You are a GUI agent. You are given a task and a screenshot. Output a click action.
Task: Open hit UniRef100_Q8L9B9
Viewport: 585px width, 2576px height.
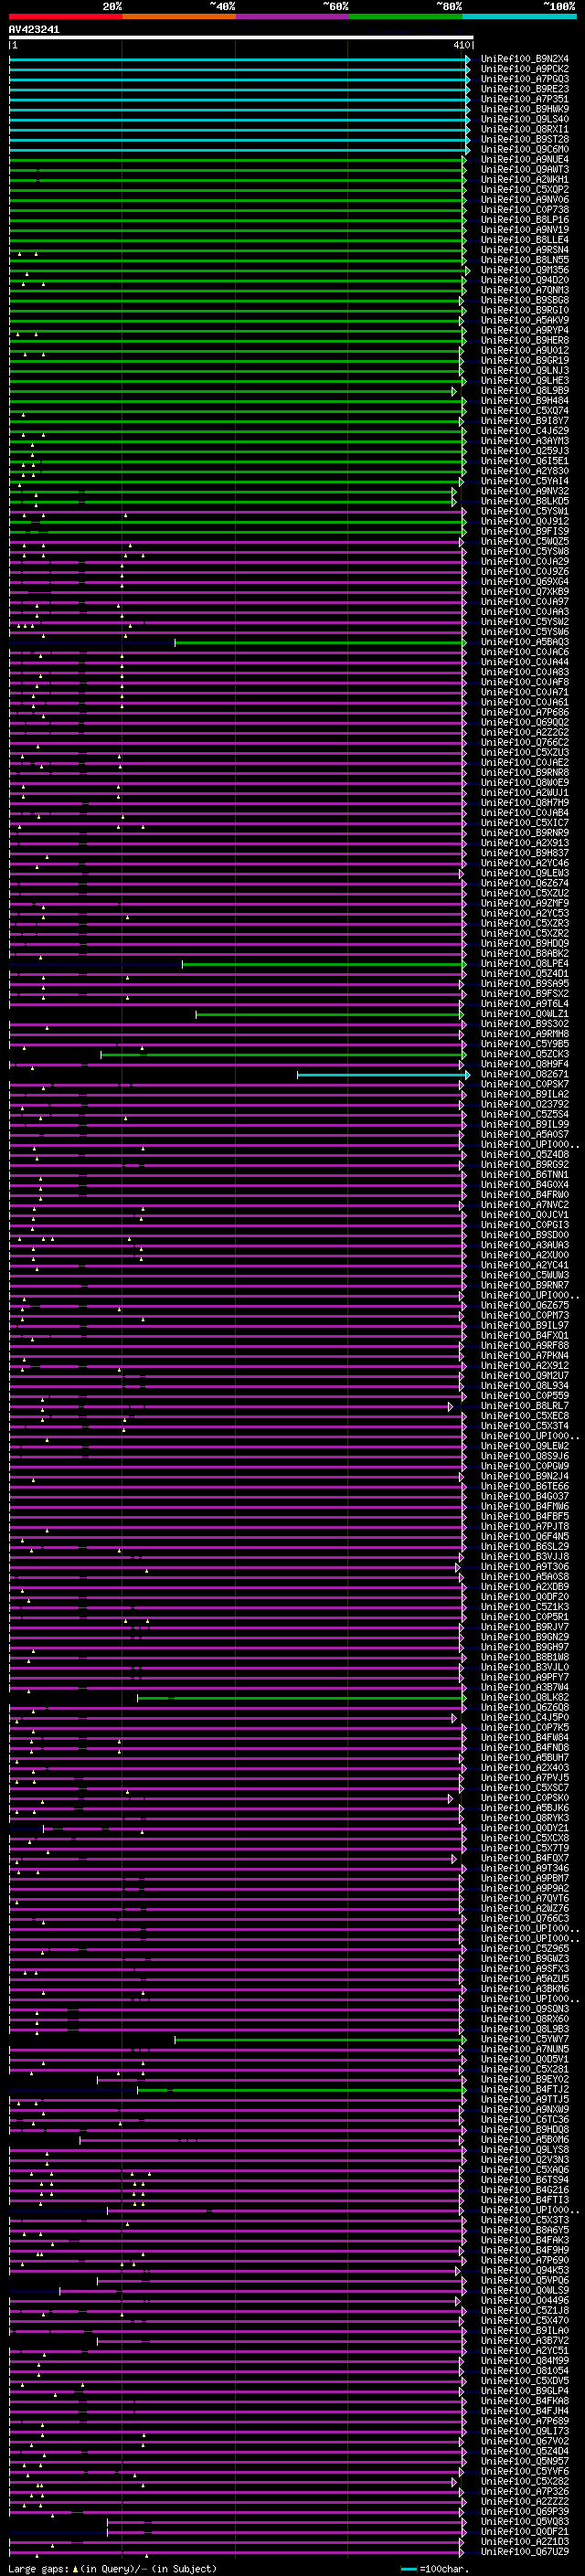click(x=525, y=391)
